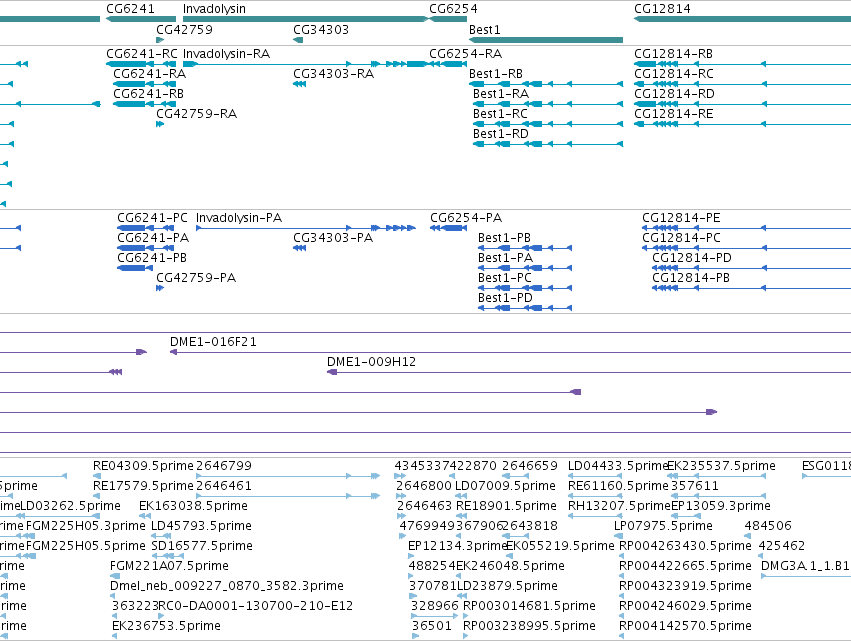The height and width of the screenshot is (641, 851).
Task: Click transcript CG12814-RC
Action: pyautogui.click(x=674, y=74)
